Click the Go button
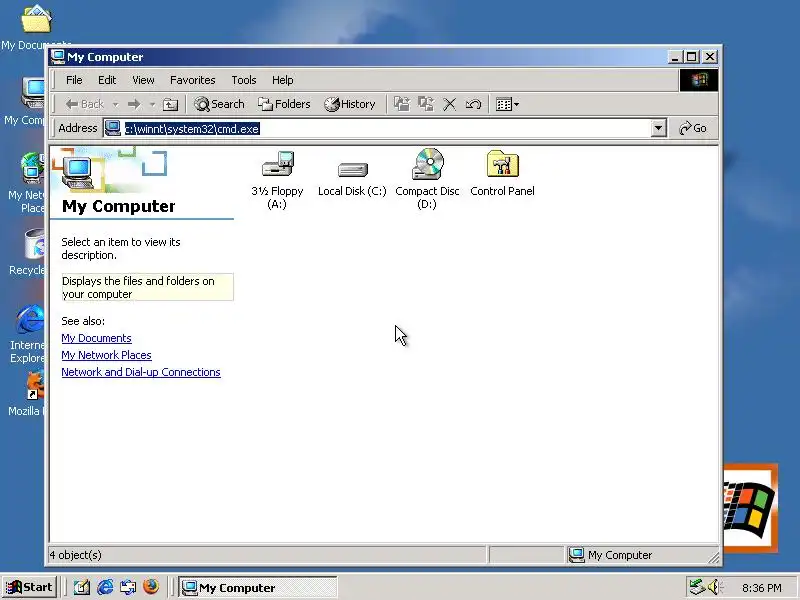This screenshot has height=600, width=800. click(x=693, y=129)
